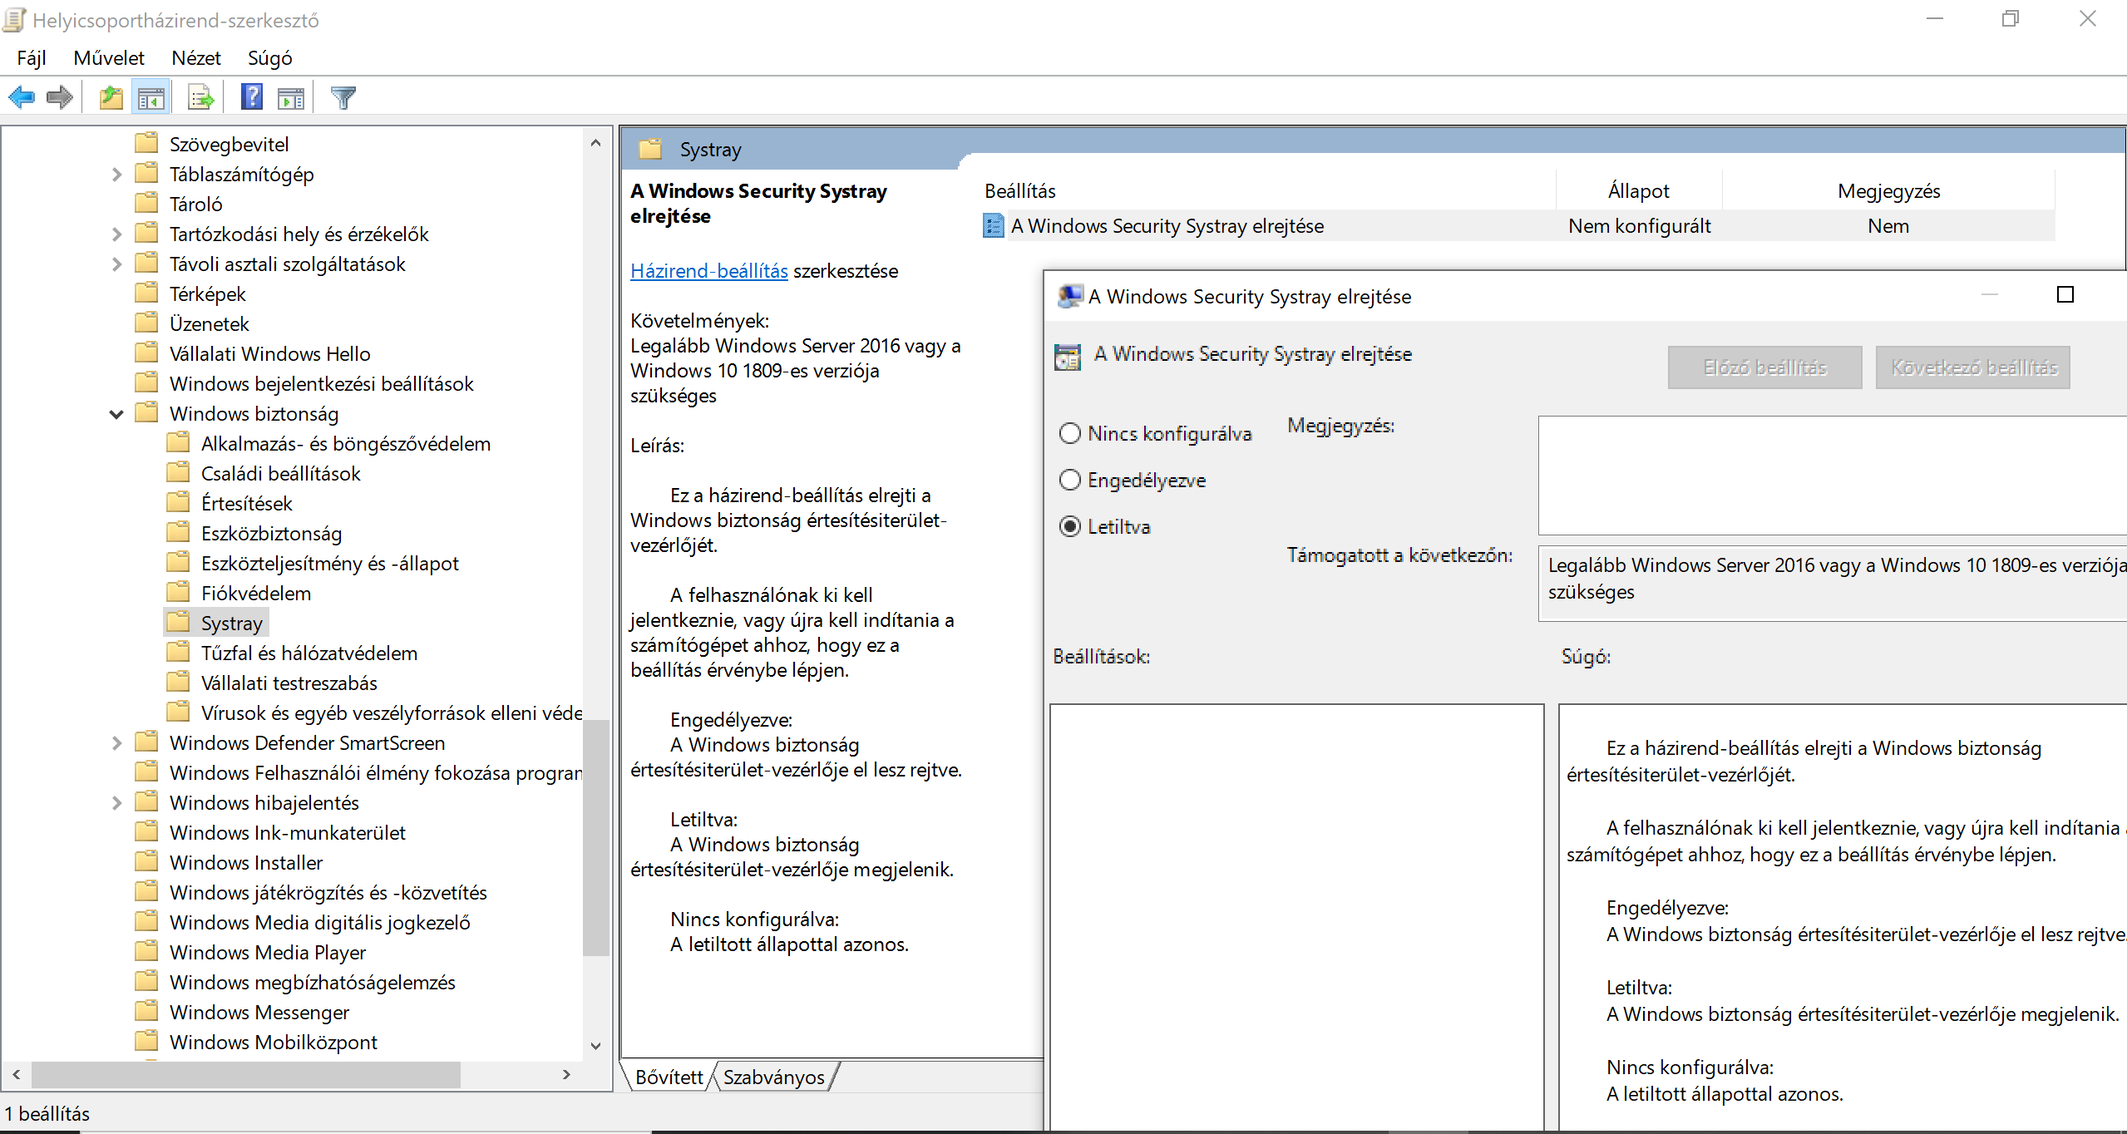Click the Filter funnel toolbar icon
Viewport: 2127px width, 1134px height.
click(343, 98)
